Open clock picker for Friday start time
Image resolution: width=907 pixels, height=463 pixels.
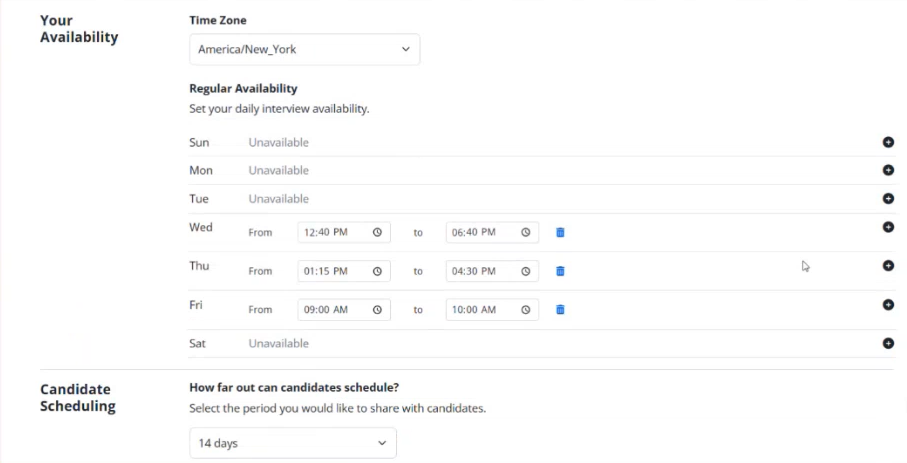[x=377, y=310]
